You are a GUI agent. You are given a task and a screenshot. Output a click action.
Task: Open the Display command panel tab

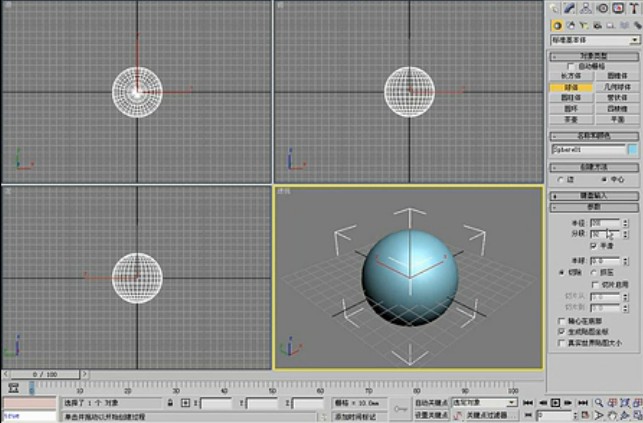tap(618, 8)
